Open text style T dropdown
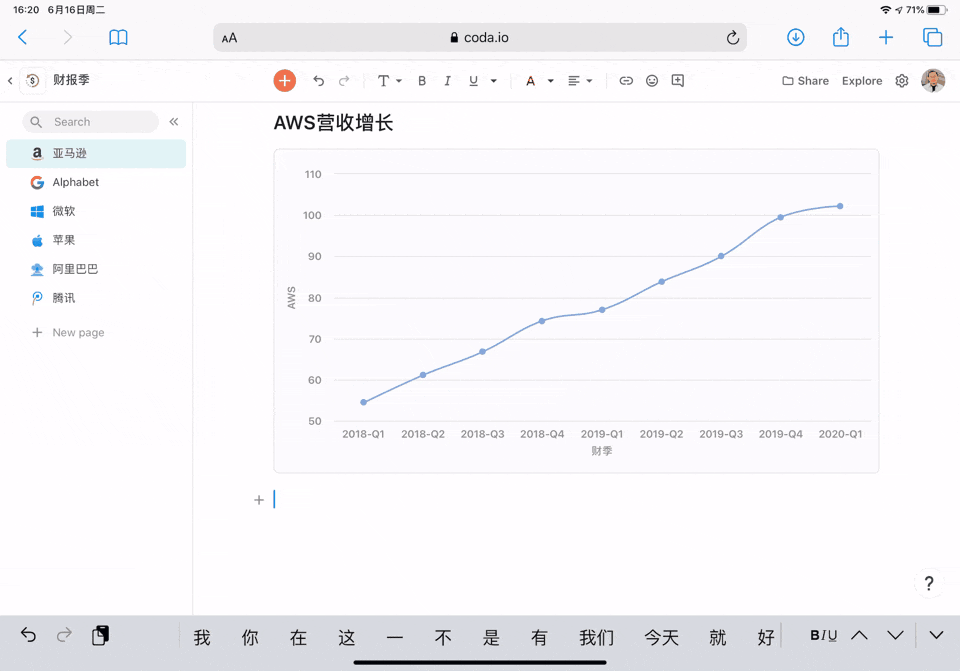Image resolution: width=960 pixels, height=671 pixels. (389, 81)
